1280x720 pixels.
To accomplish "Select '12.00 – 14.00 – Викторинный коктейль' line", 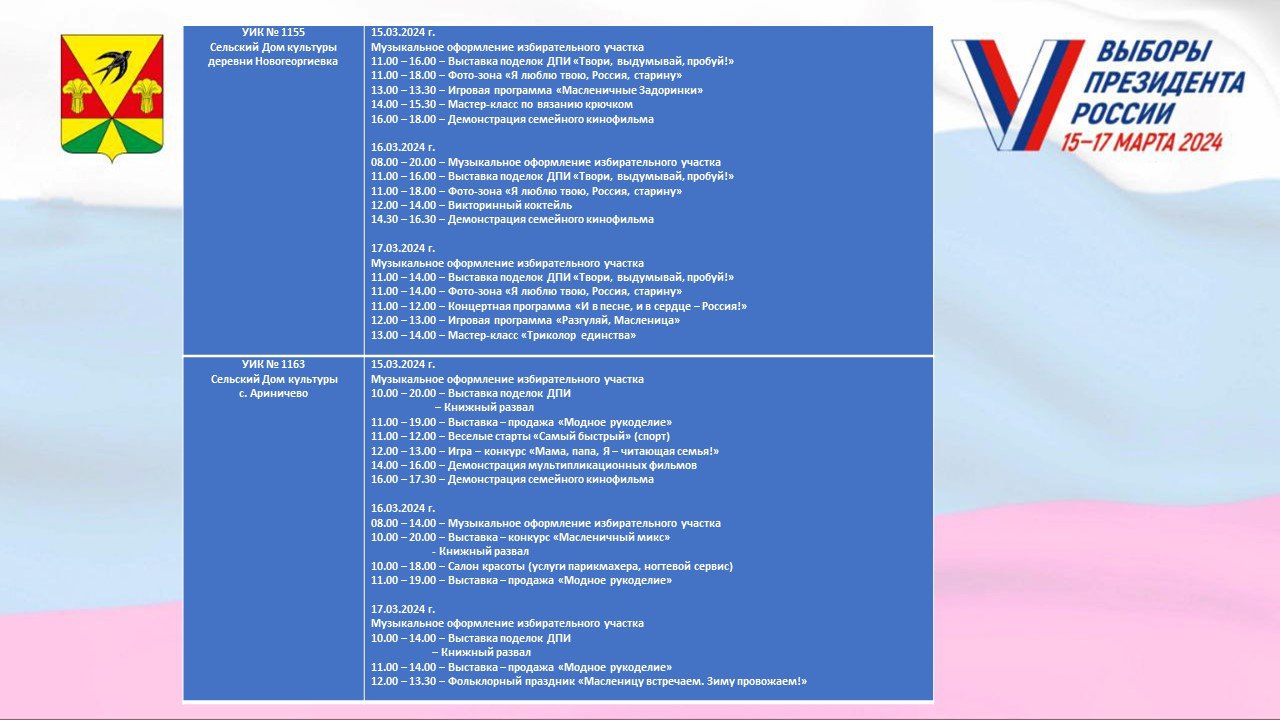I will click(x=472, y=205).
